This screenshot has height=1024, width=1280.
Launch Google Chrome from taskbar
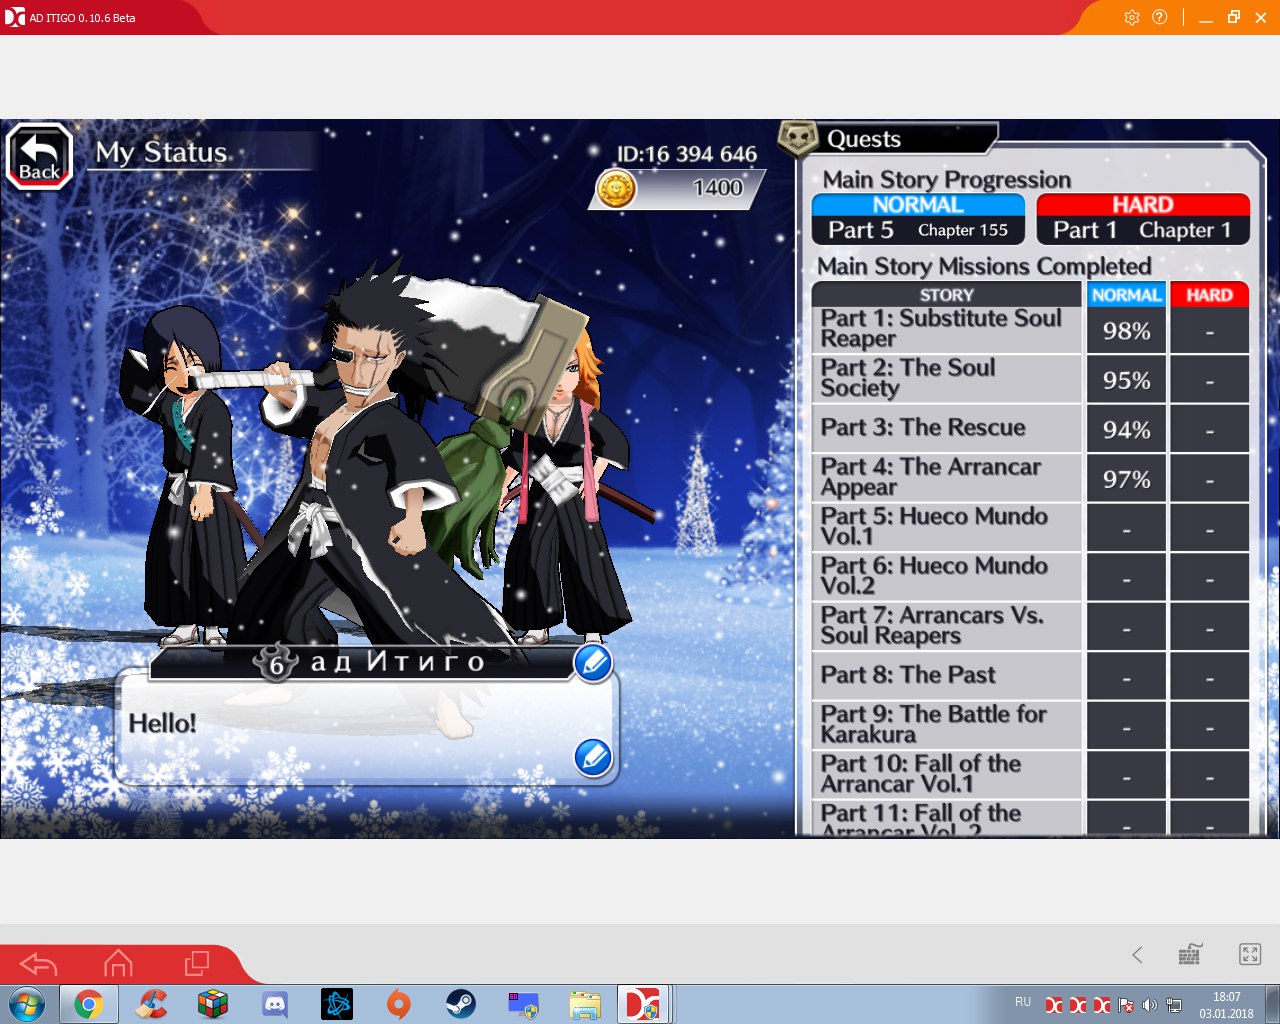click(x=89, y=1004)
